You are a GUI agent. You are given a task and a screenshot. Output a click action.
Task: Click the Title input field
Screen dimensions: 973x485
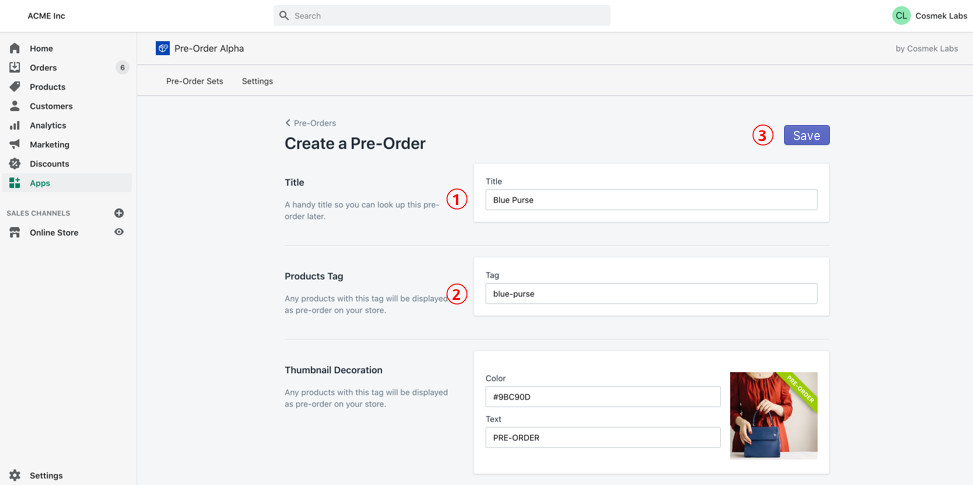click(651, 200)
